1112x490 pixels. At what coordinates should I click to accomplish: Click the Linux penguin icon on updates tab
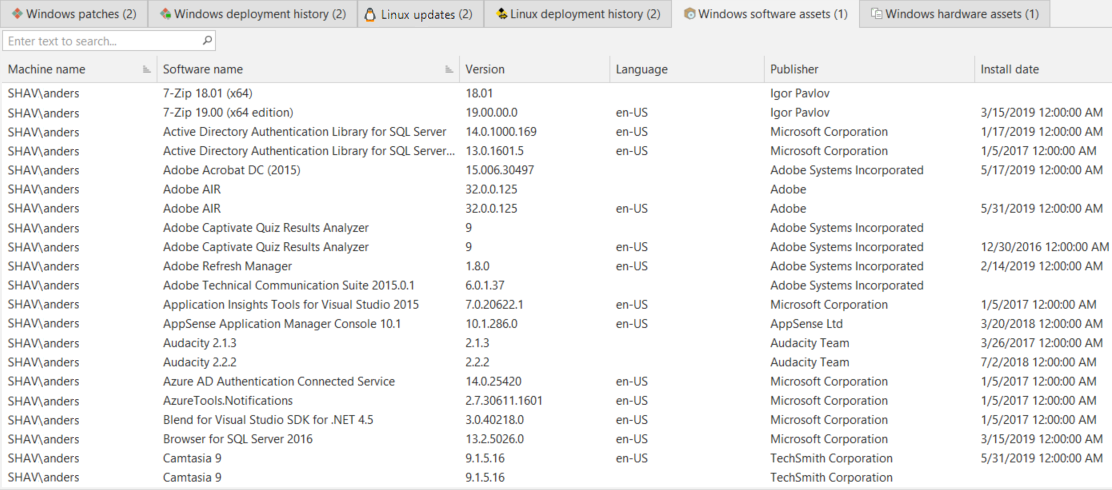370,14
